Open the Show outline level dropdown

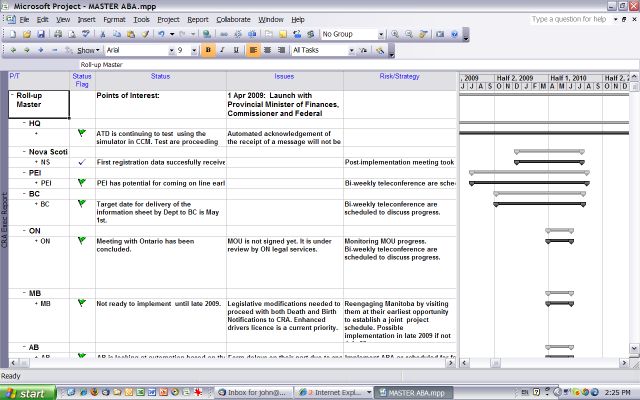(x=88, y=50)
